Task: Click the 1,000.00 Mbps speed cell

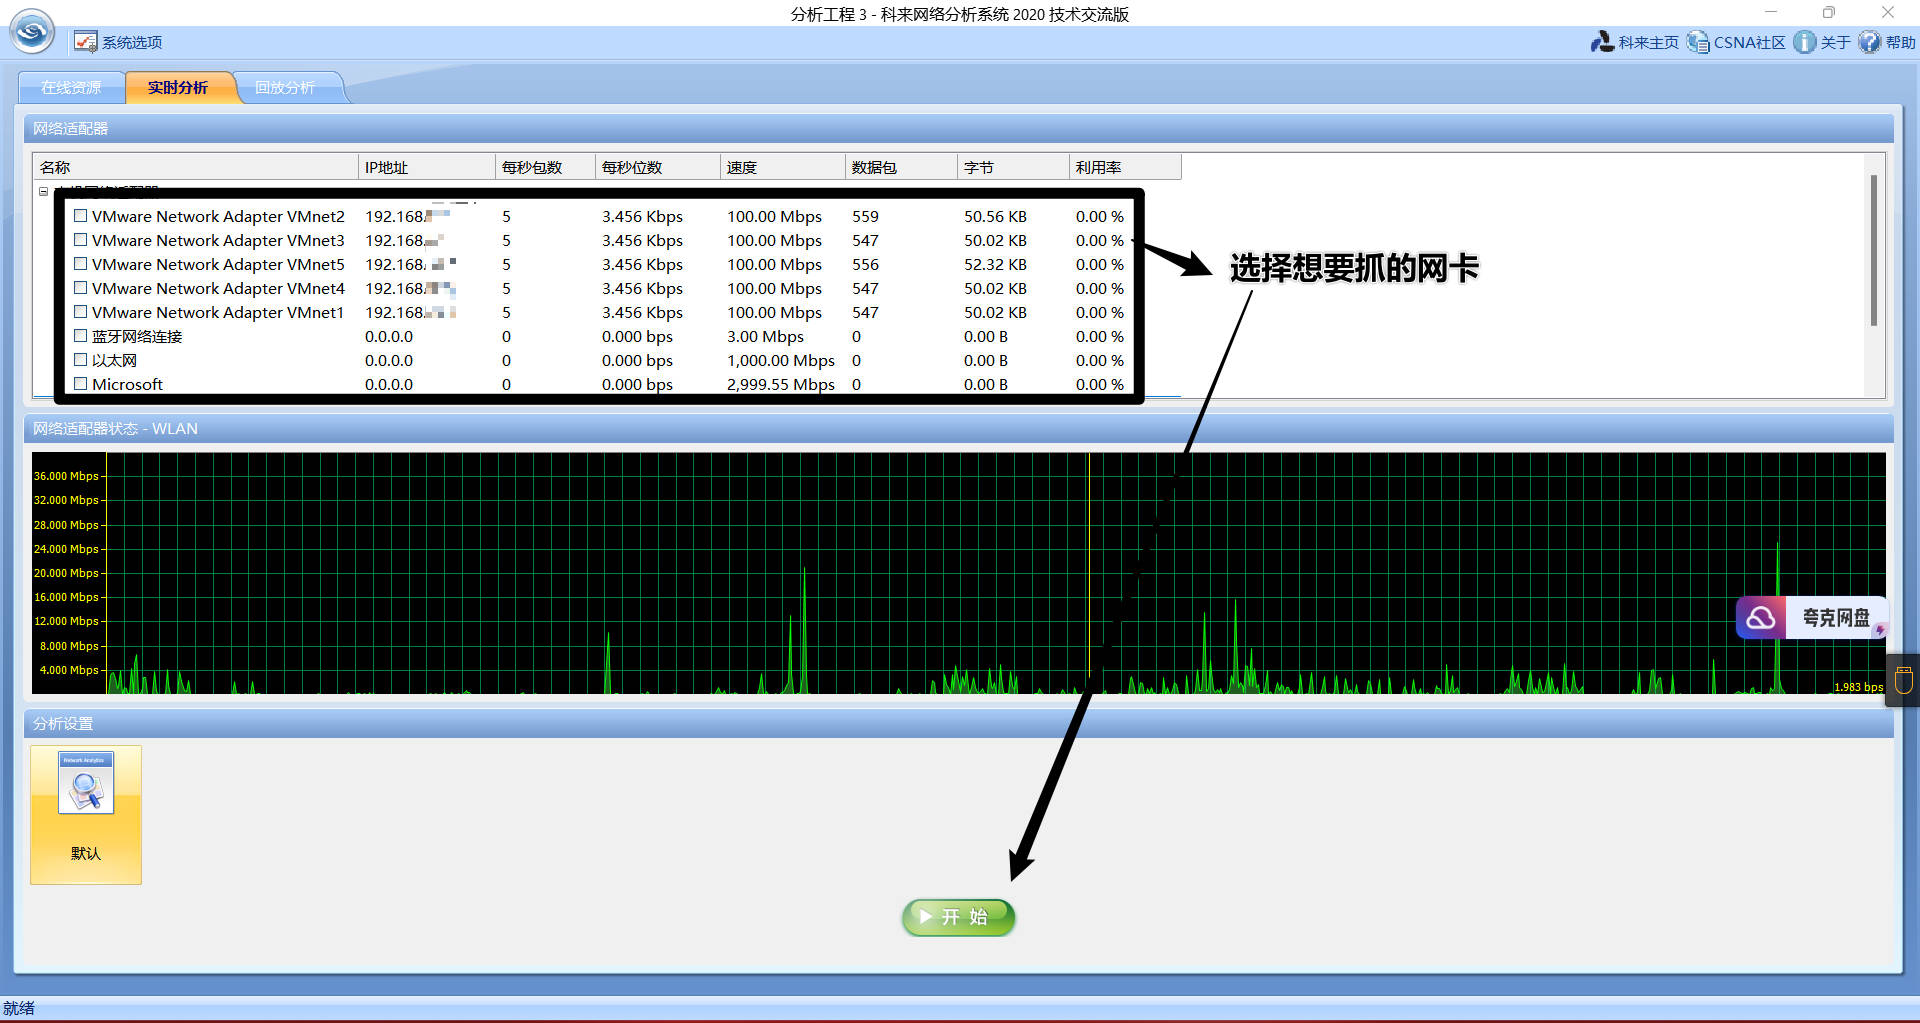Action: (x=781, y=360)
